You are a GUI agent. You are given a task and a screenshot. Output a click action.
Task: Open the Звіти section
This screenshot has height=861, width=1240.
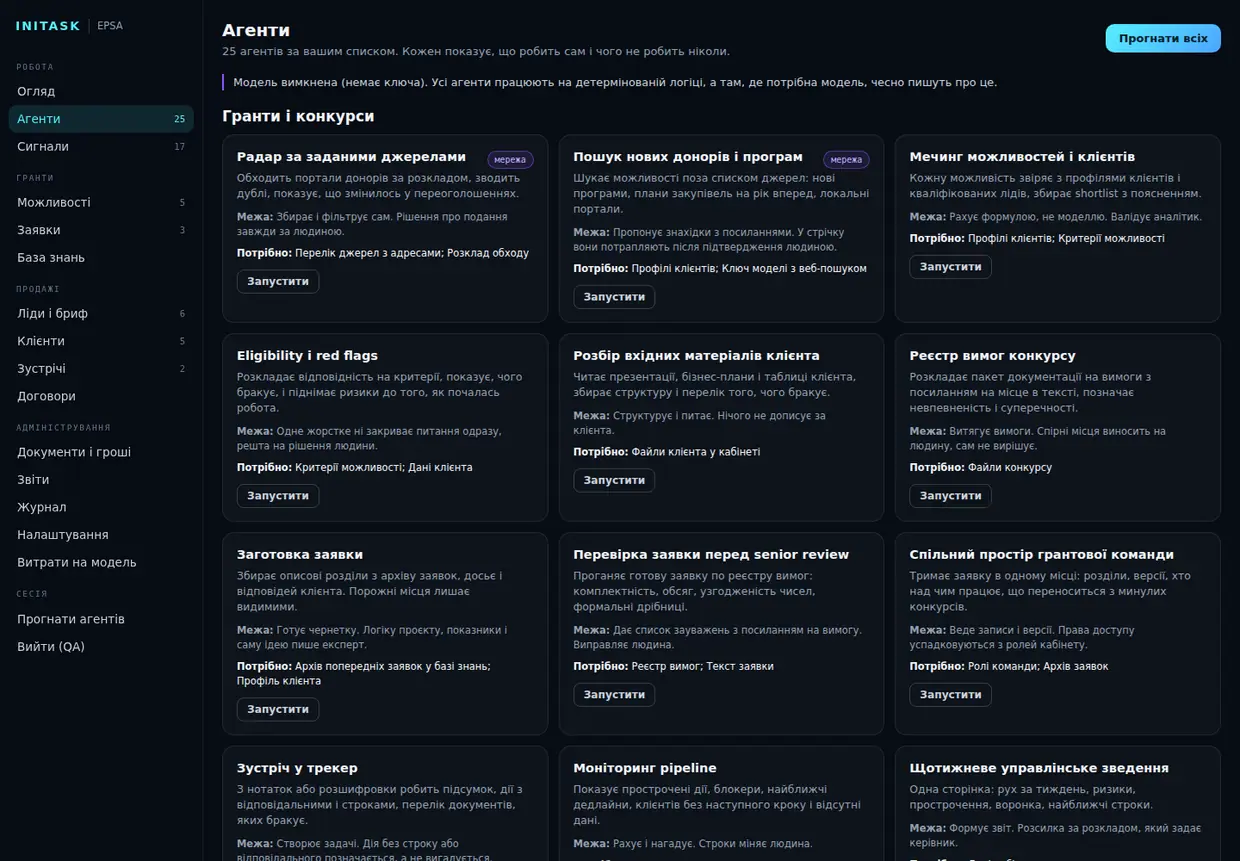[x=101, y=479]
